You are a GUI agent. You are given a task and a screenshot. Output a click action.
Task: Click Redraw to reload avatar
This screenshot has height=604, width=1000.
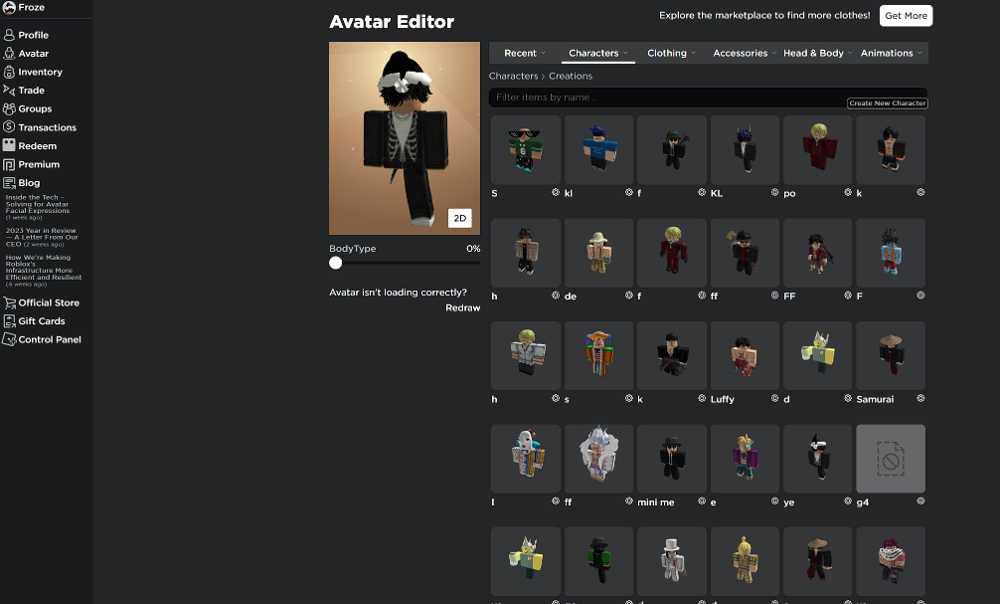click(462, 308)
